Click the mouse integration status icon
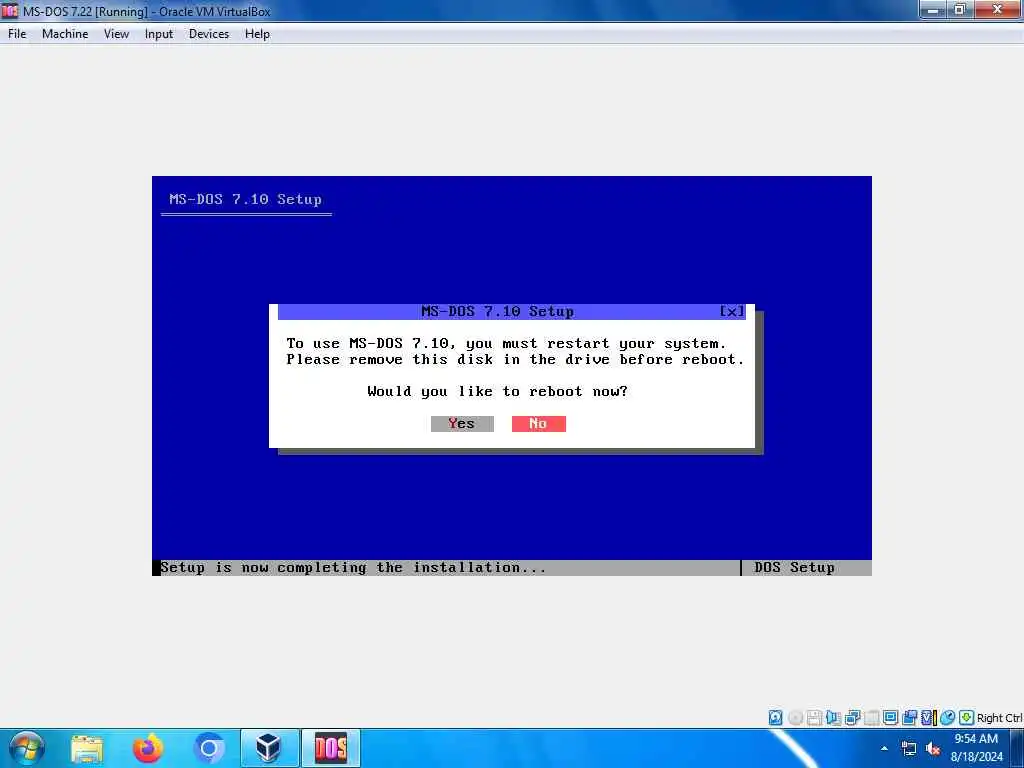The width and height of the screenshot is (1024, 768). [x=948, y=718]
